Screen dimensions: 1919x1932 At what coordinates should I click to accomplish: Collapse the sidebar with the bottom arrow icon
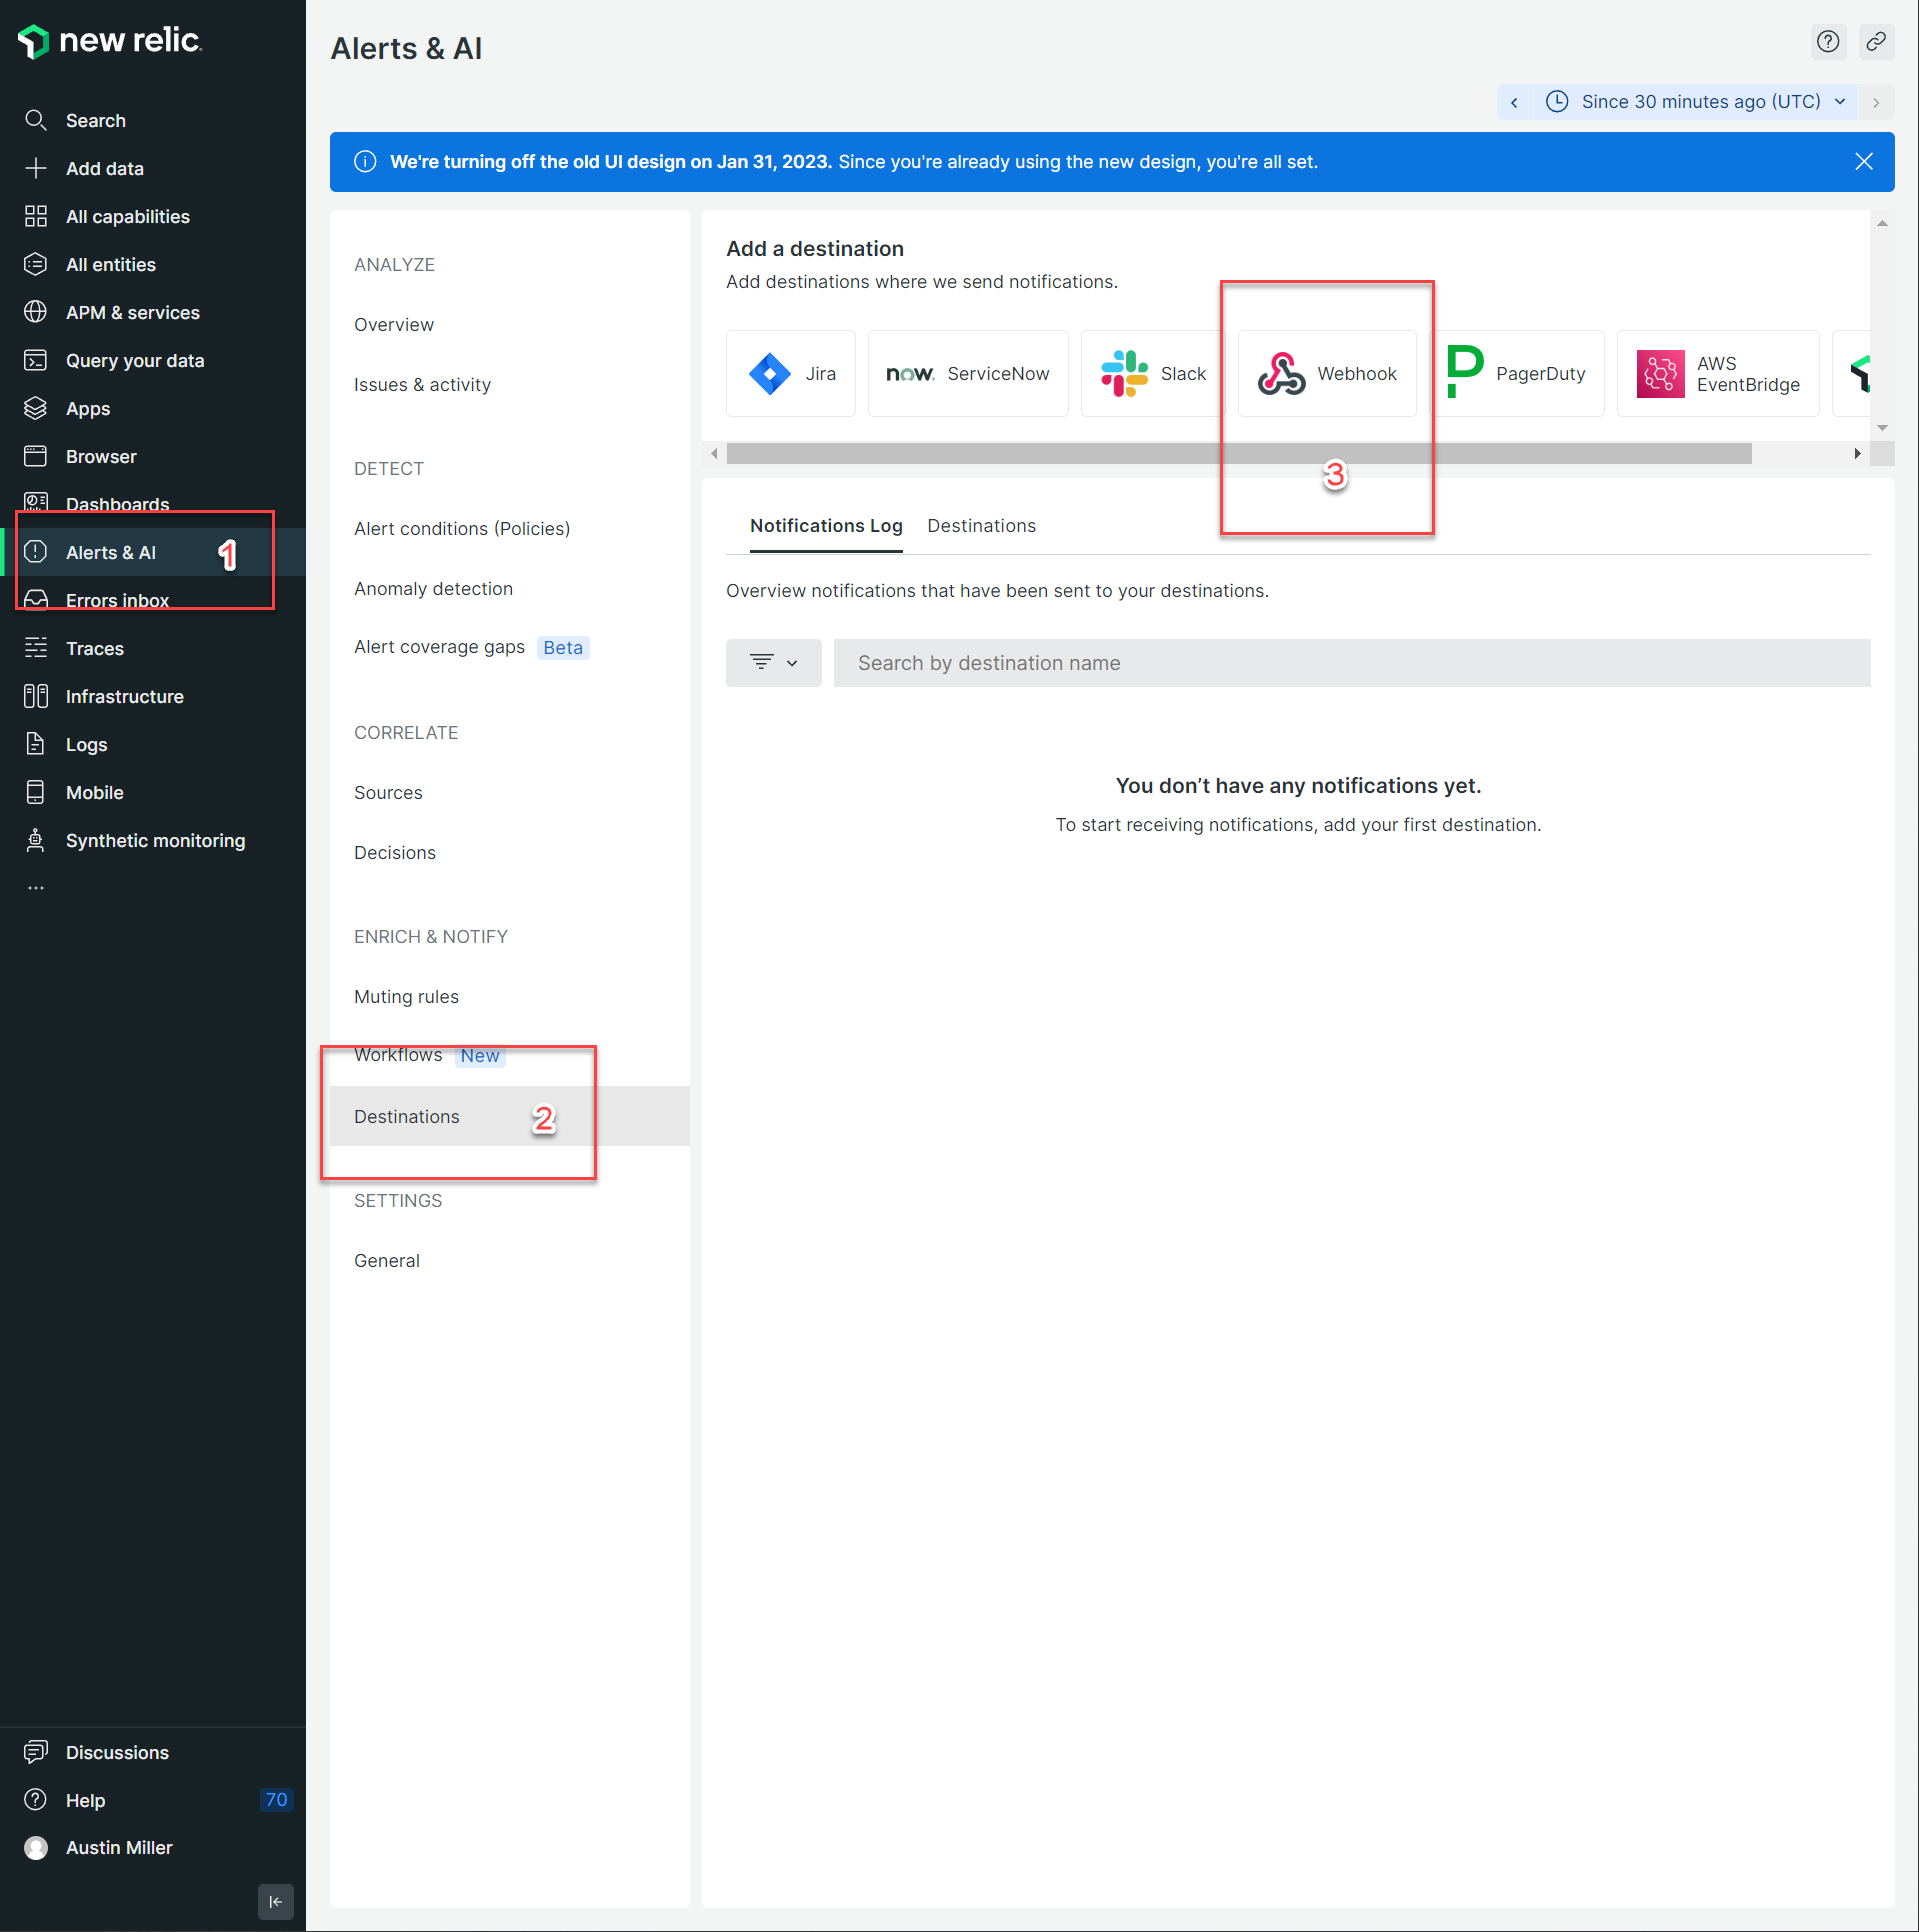click(275, 1901)
